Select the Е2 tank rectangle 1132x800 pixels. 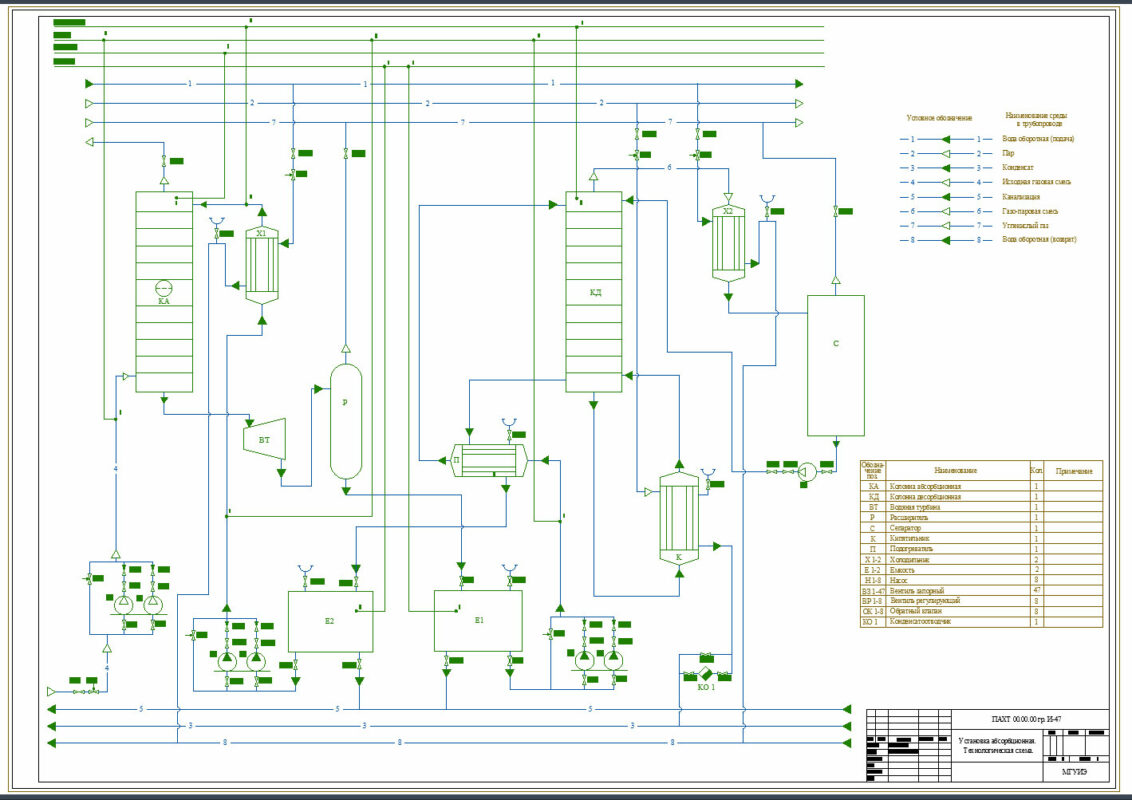tap(331, 622)
